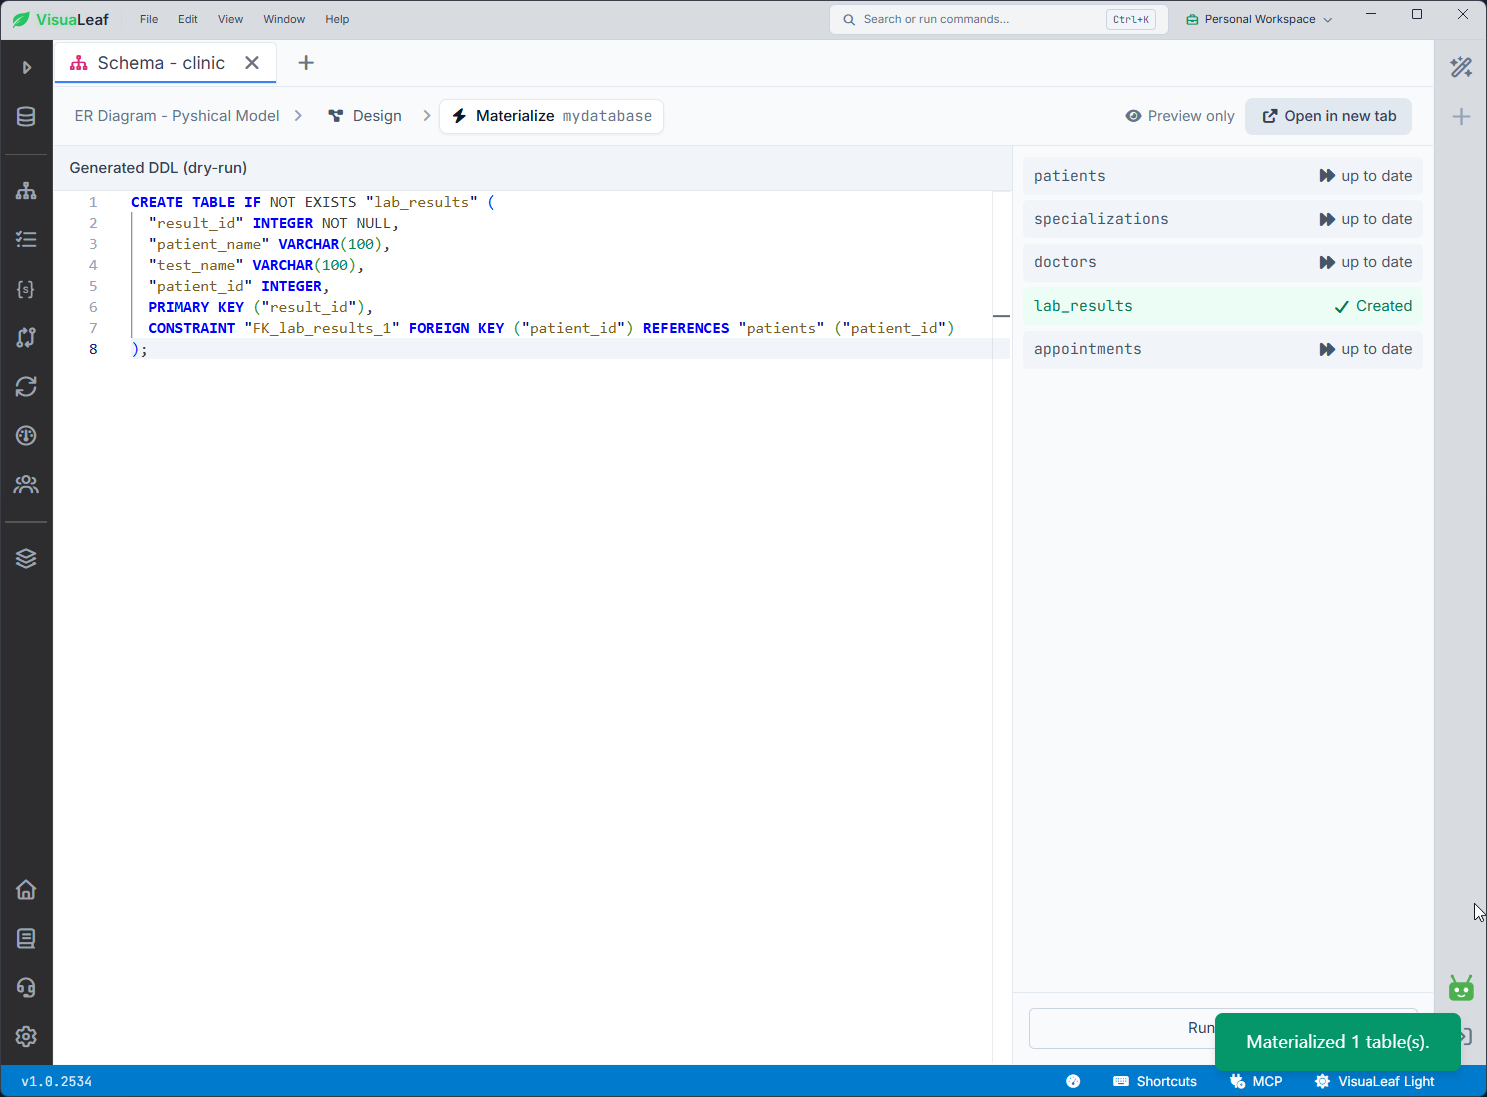Viewport: 1487px width, 1097px height.
Task: Switch the VisuaLeaf Light theme in status bar
Action: [x=1375, y=1081]
